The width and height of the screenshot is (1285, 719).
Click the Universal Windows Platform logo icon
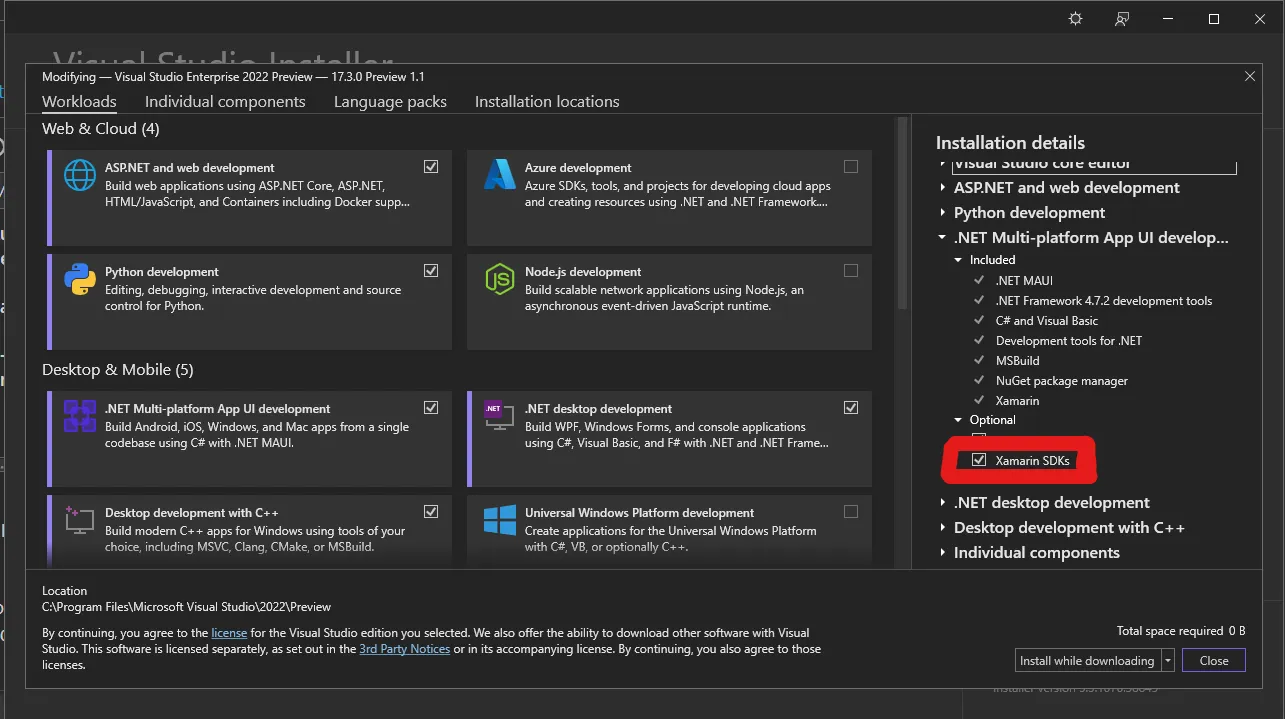point(500,520)
